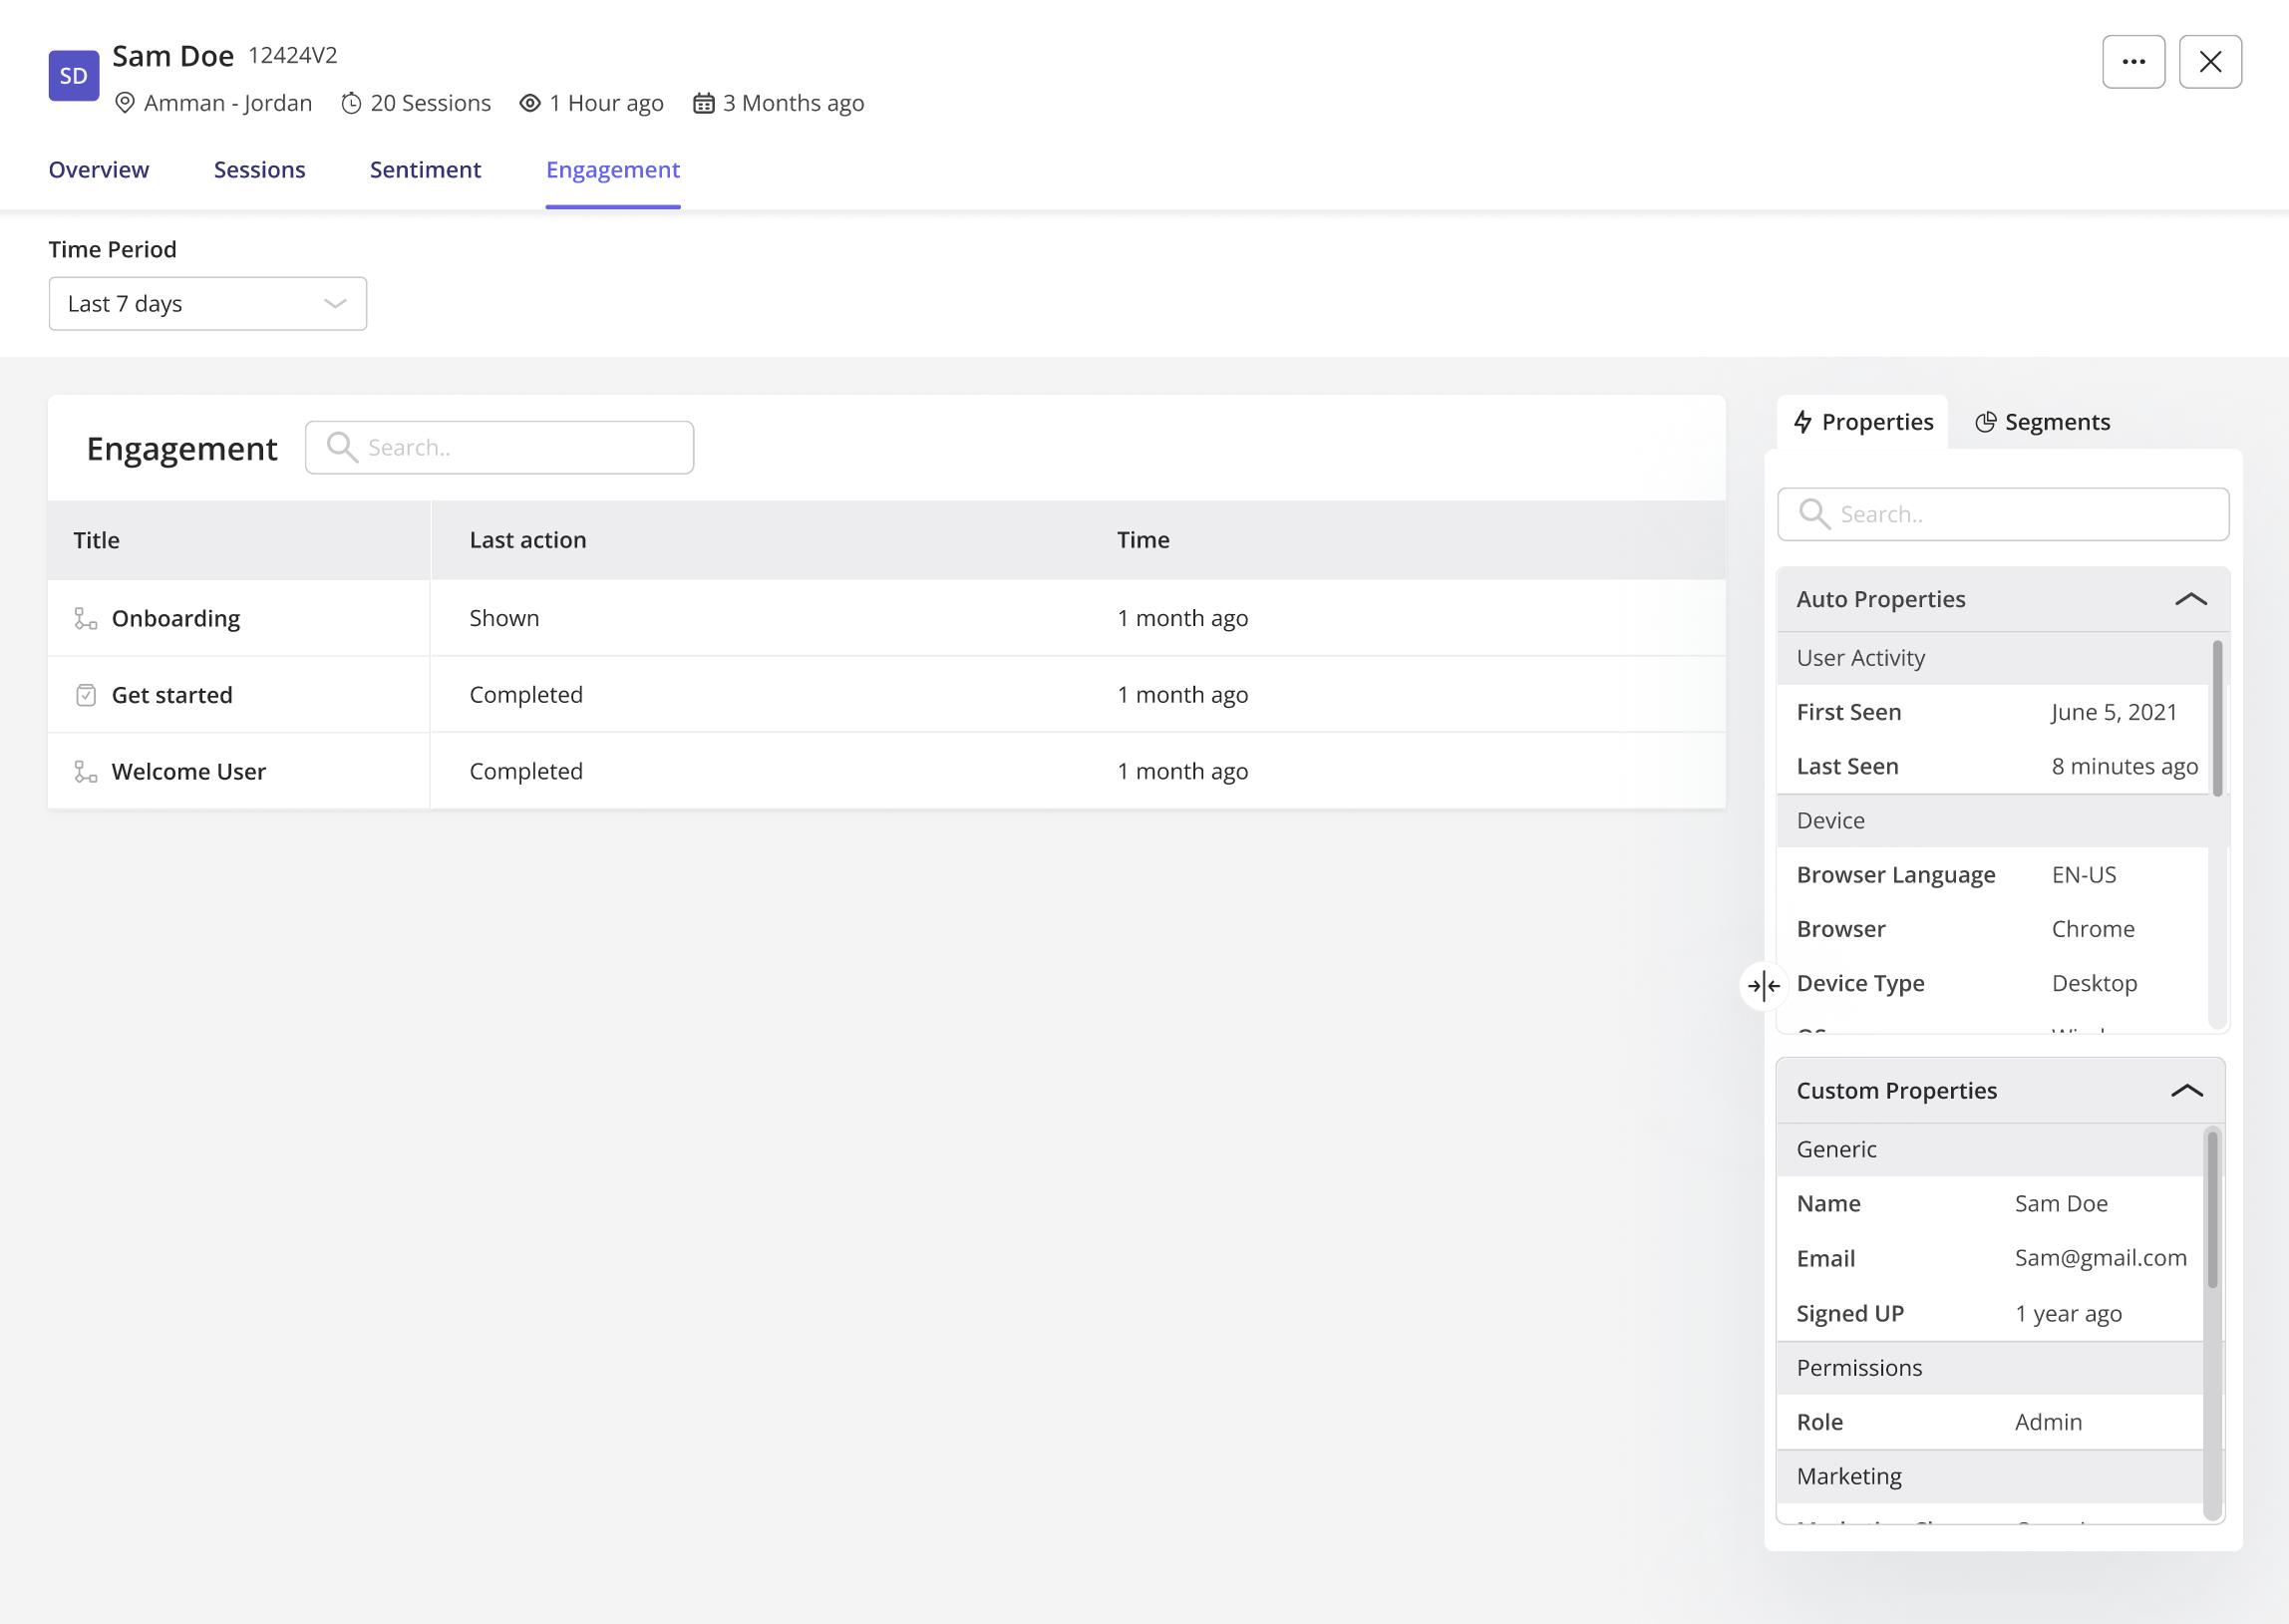The height and width of the screenshot is (1624, 2289).
Task: Click the Engagement search field
Action: 500,447
